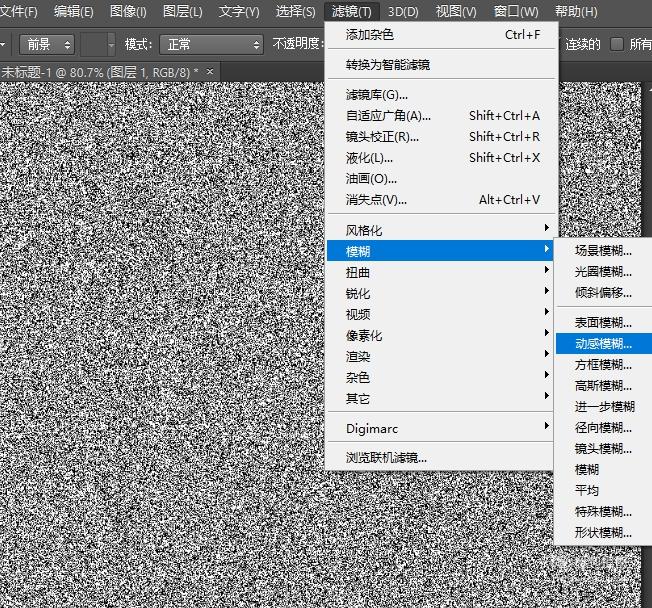Image resolution: width=652 pixels, height=608 pixels.
Task: Apply last filter 添加杂色
Action: coord(442,35)
